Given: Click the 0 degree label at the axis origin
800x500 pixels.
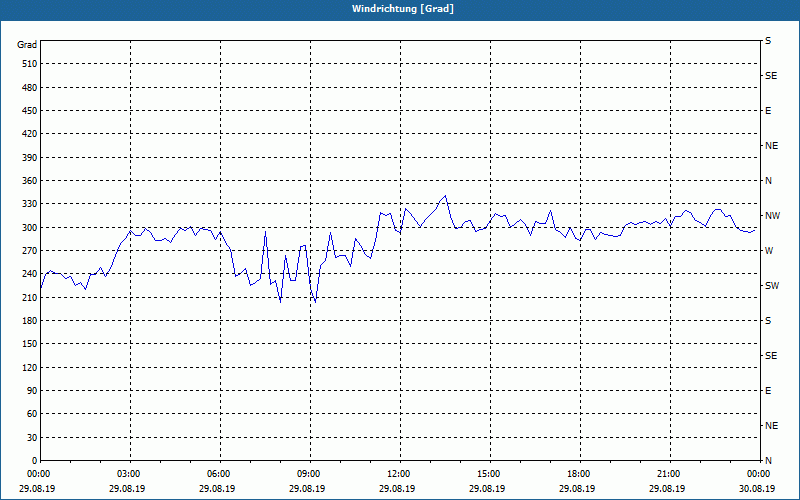Looking at the screenshot, I should [x=34, y=461].
